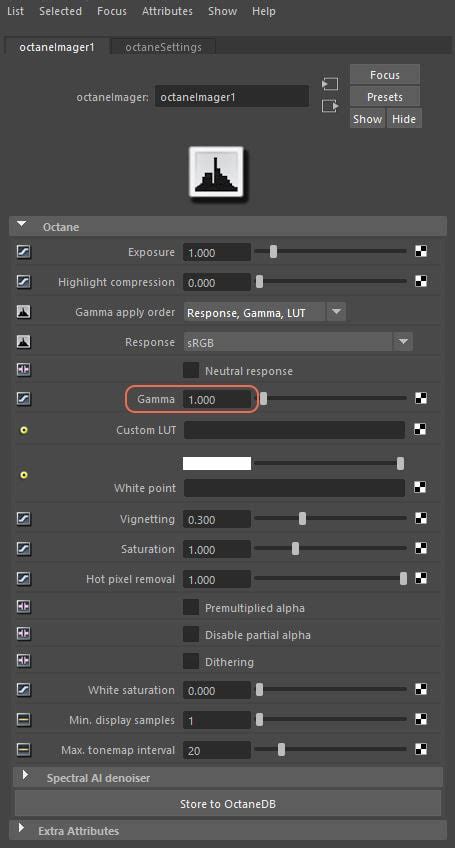Enable the Dithering checkbox
The image size is (455, 848).
tap(190, 661)
